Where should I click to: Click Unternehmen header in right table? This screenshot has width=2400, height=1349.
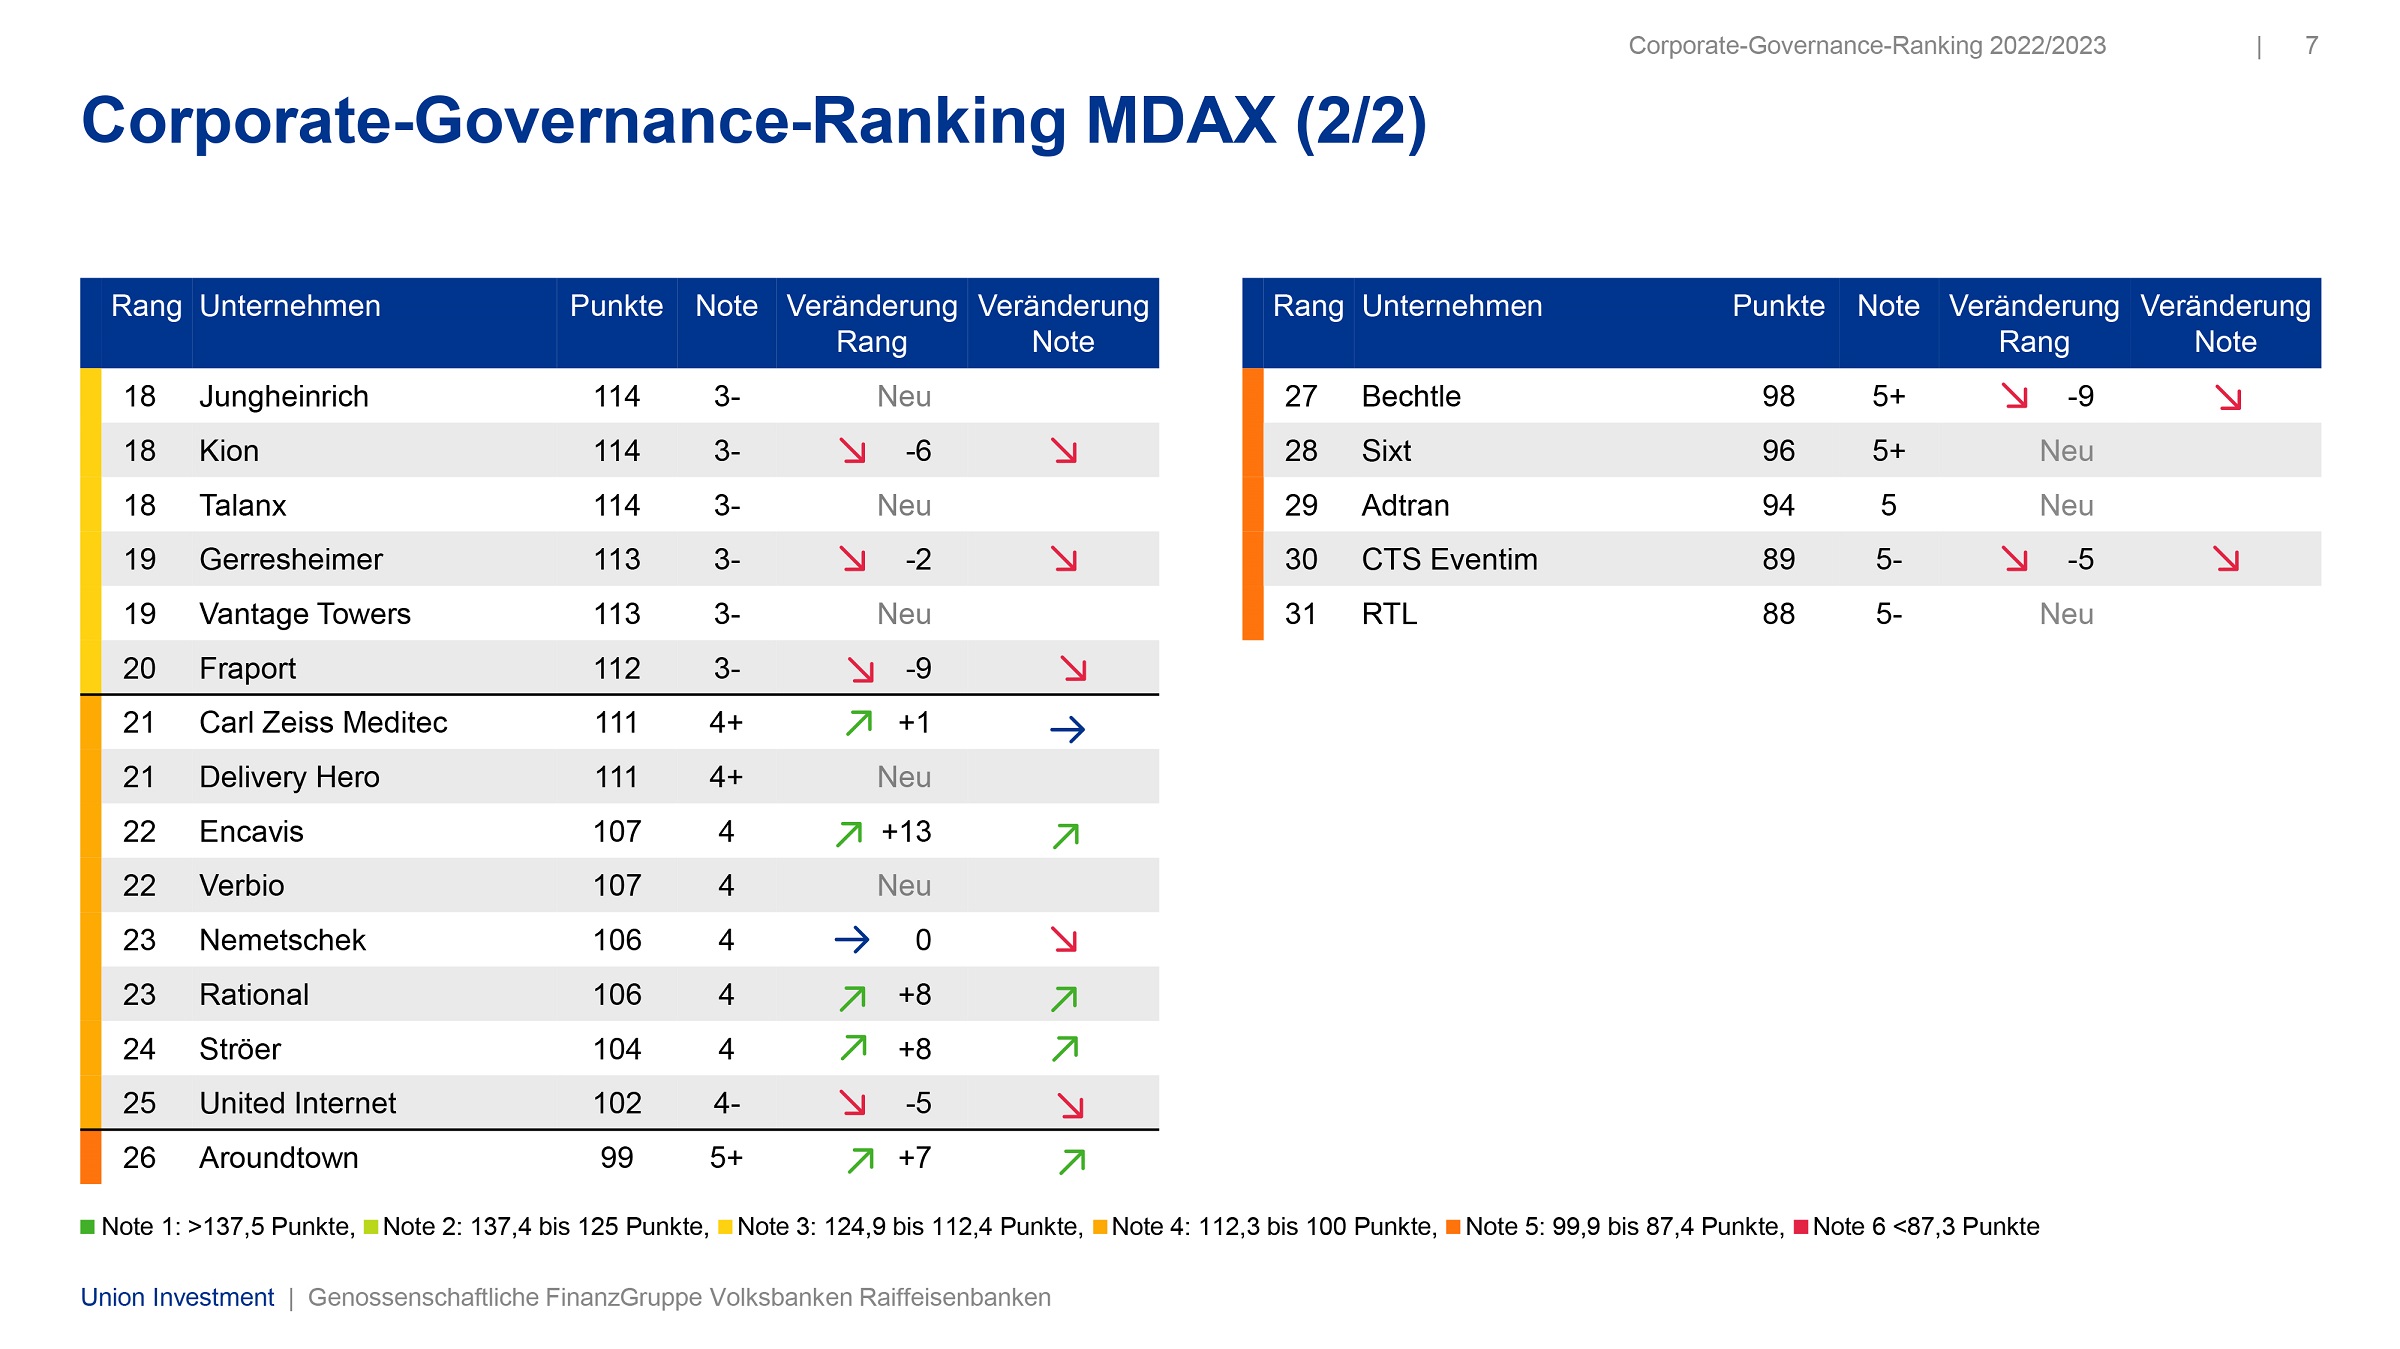tap(1451, 306)
